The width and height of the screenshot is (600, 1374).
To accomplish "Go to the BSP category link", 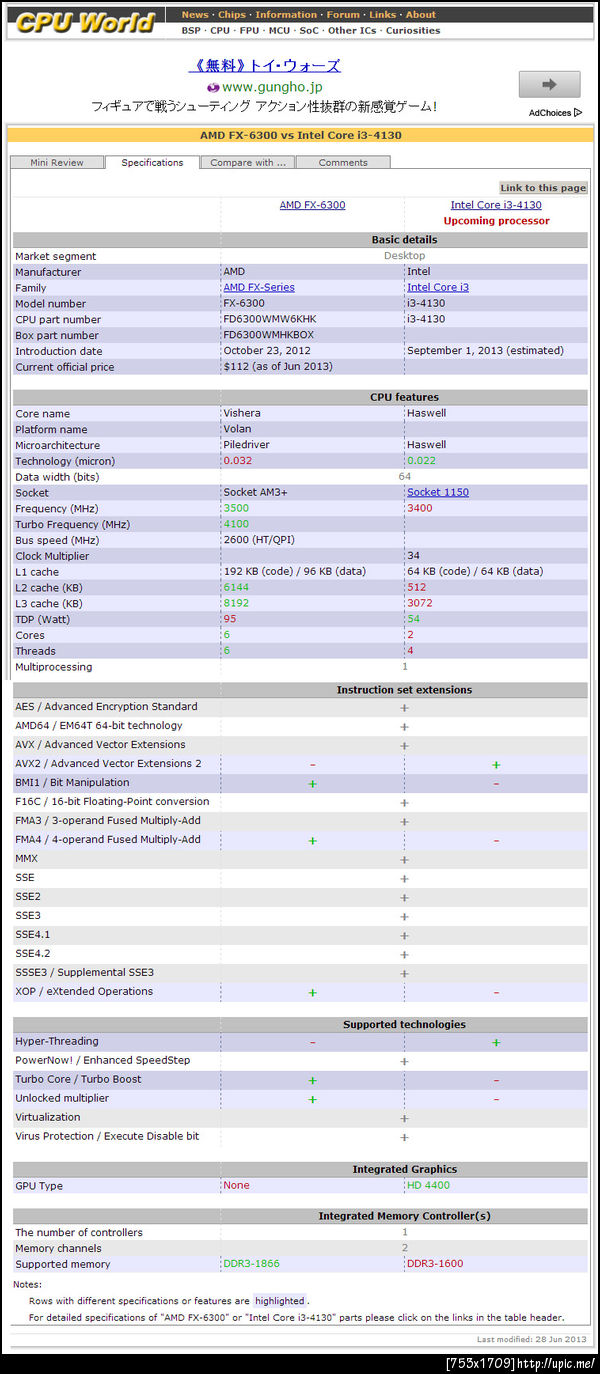I will click(191, 30).
